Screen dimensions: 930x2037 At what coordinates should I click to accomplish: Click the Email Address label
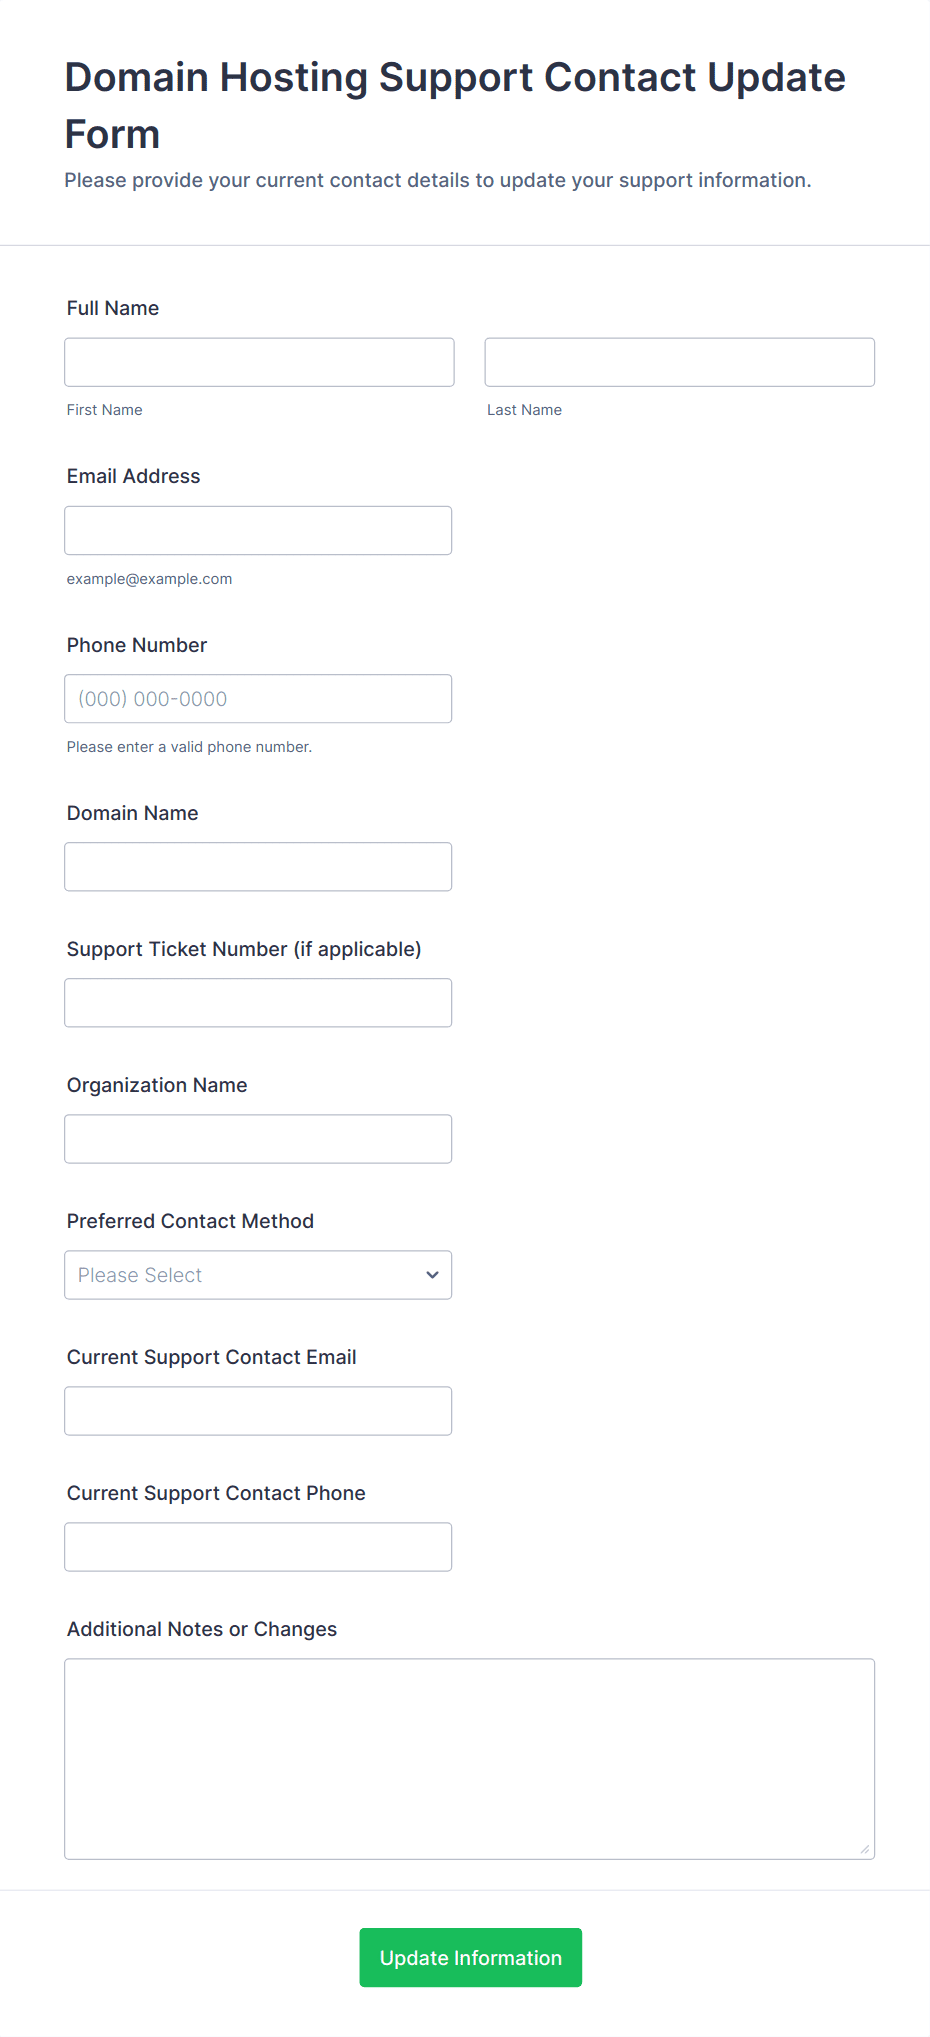(x=134, y=476)
